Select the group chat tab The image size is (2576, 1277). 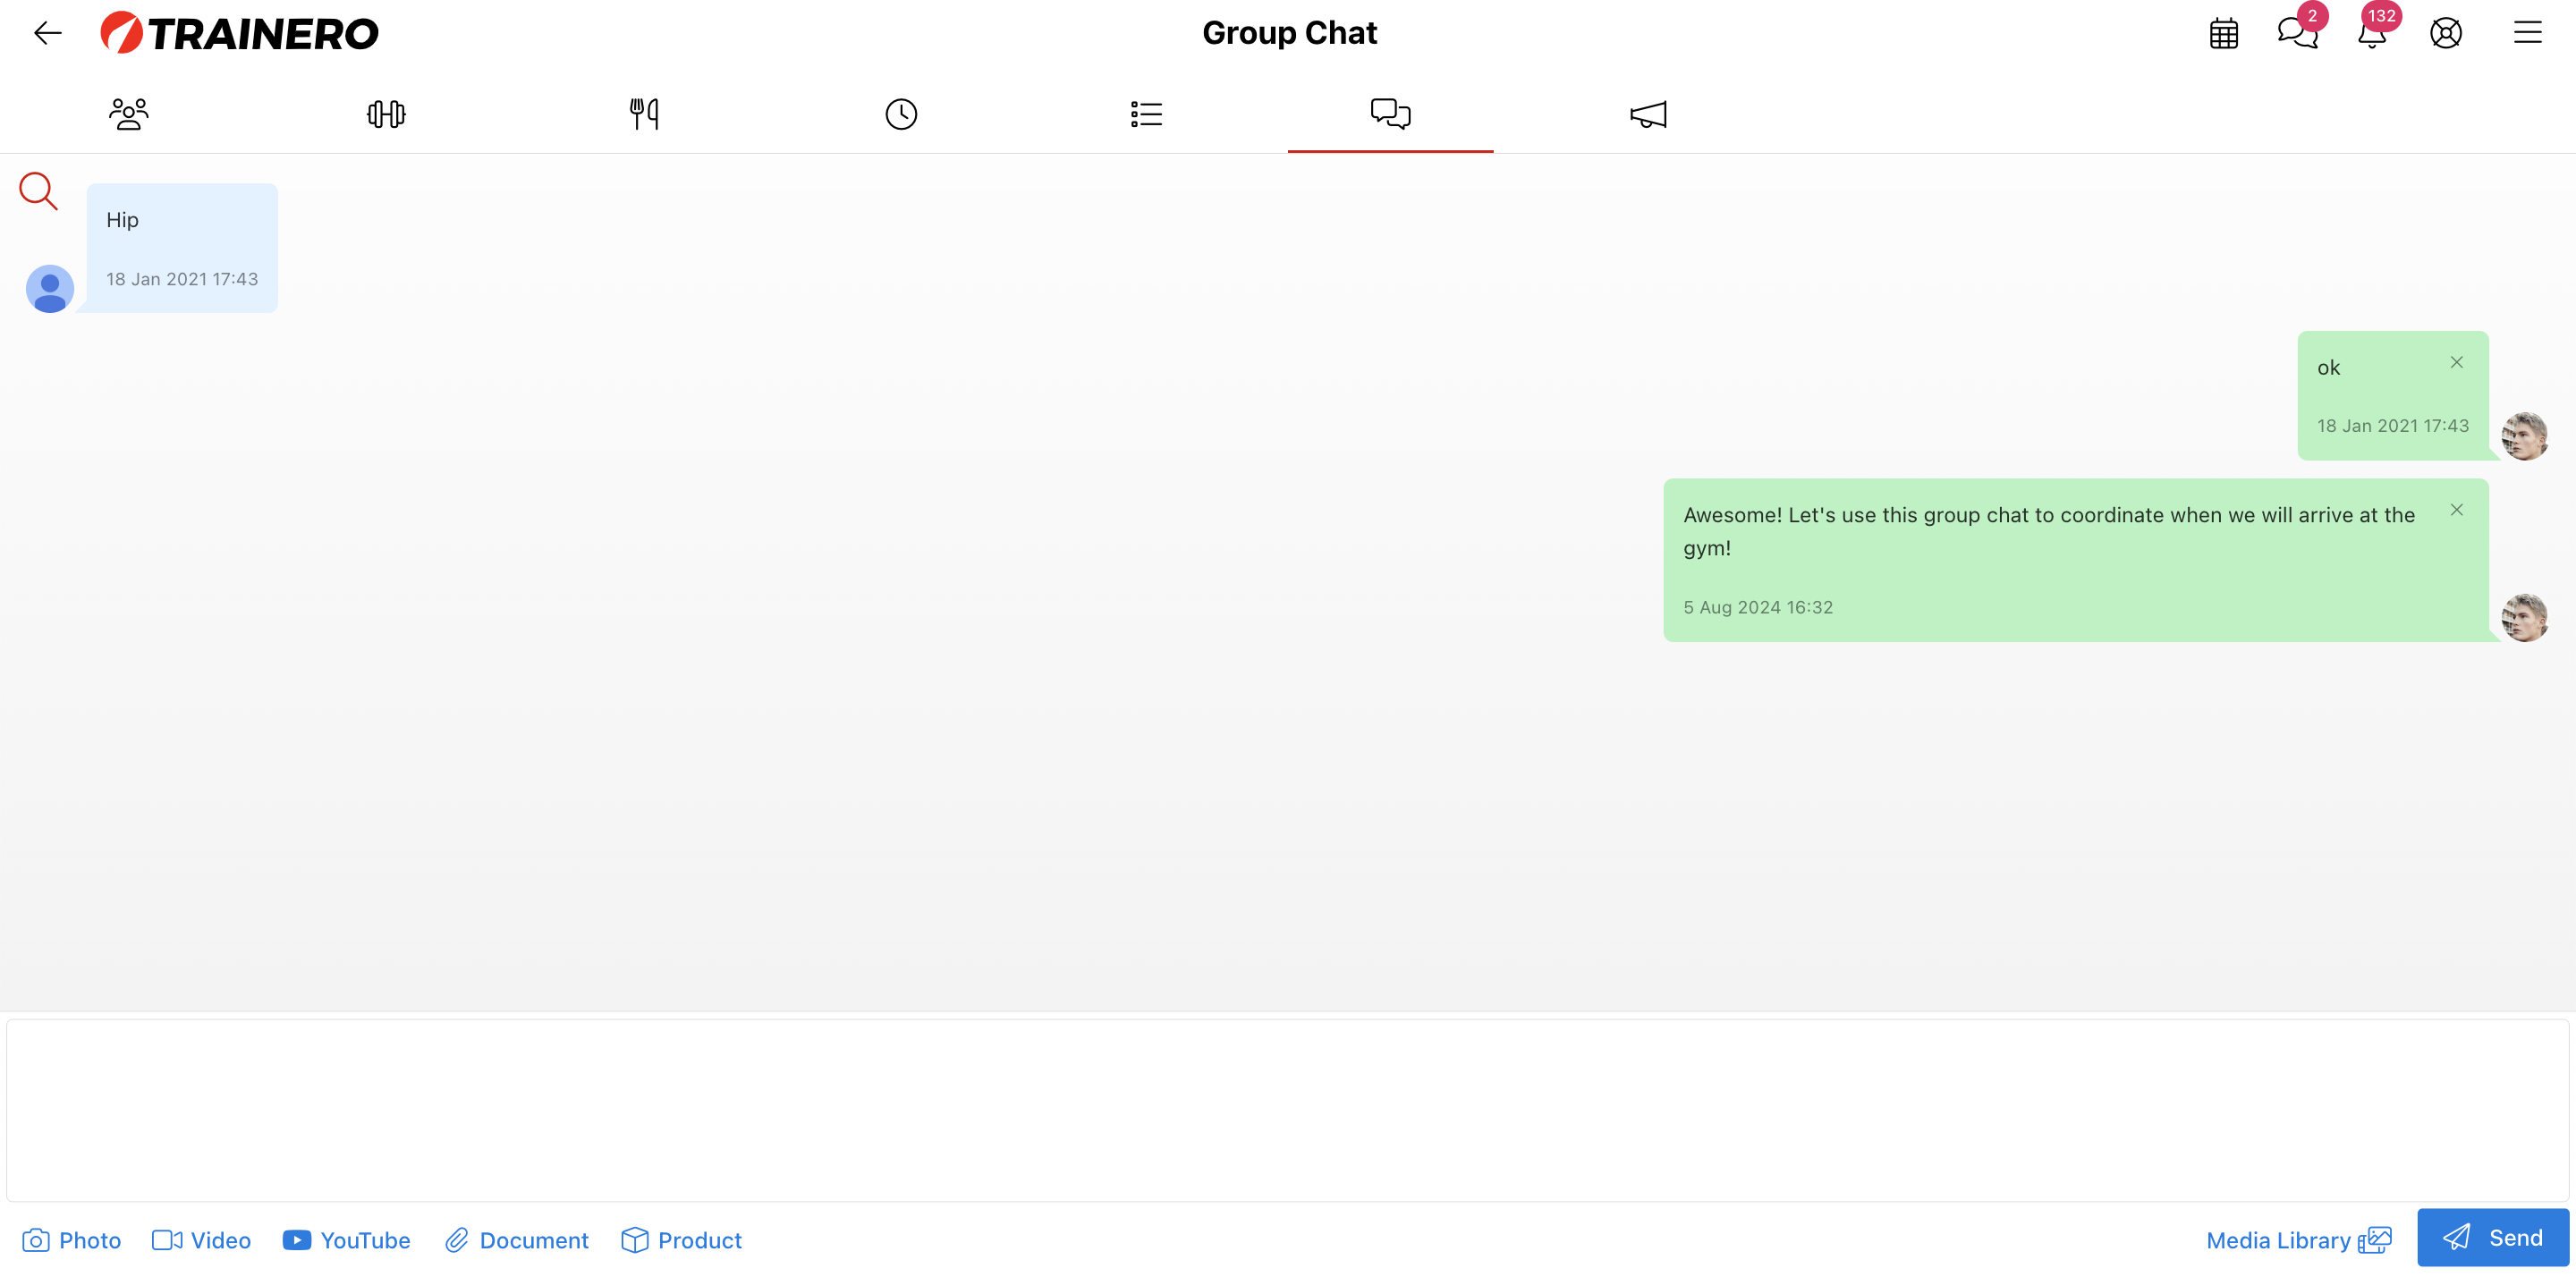click(x=1390, y=114)
